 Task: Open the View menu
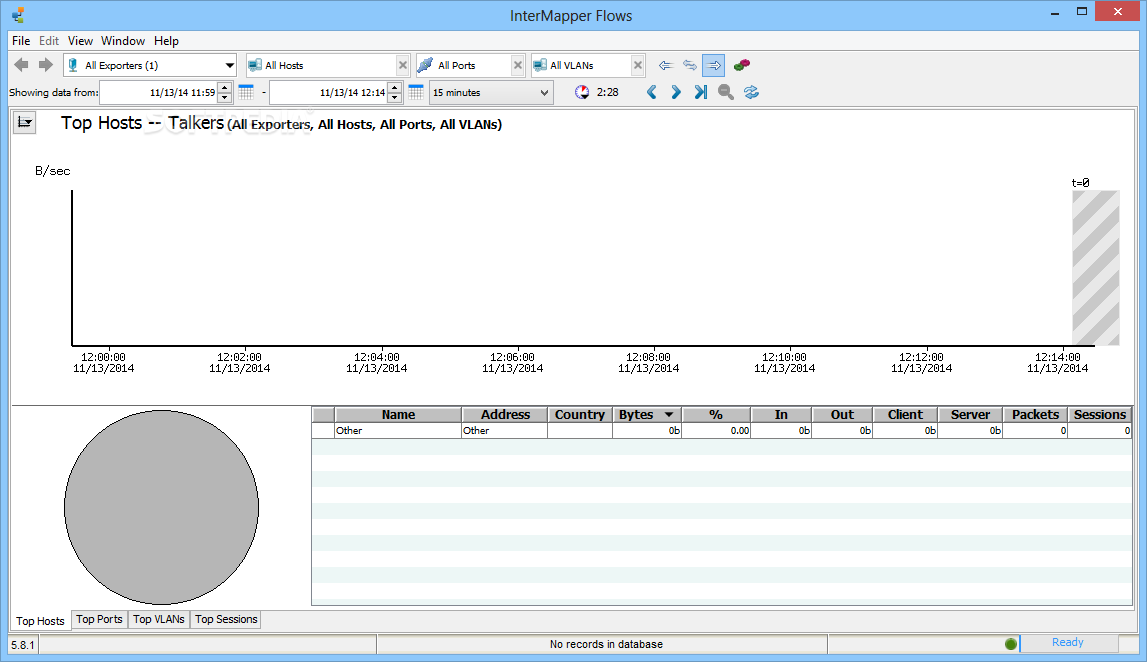click(x=80, y=41)
